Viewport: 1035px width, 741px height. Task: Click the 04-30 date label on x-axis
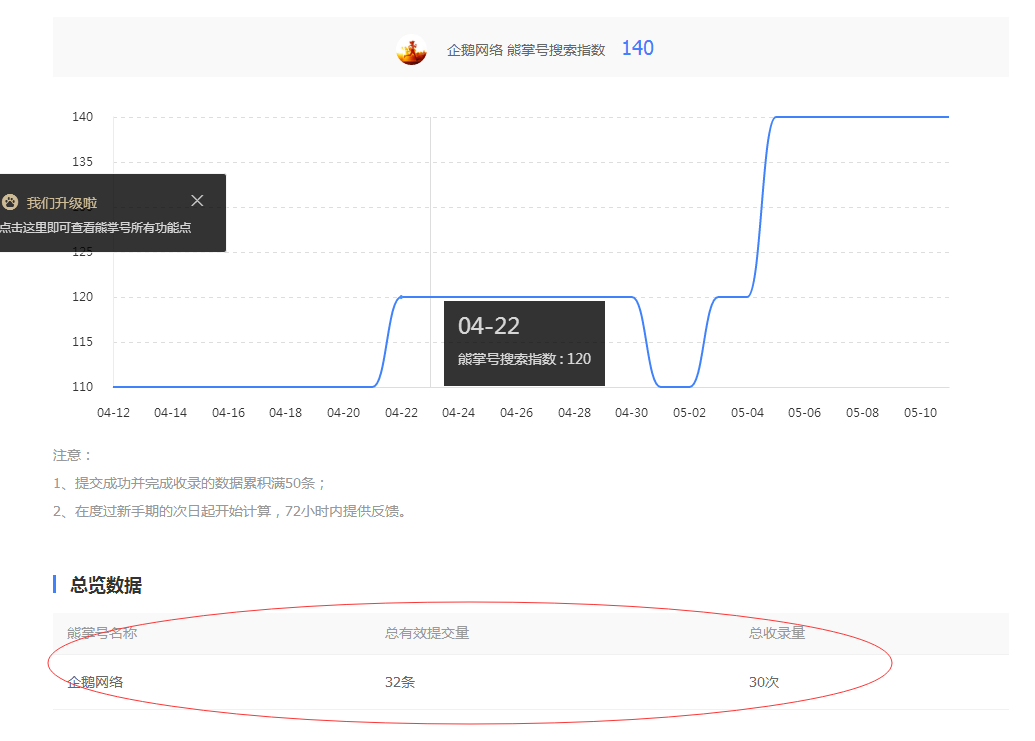pos(631,412)
